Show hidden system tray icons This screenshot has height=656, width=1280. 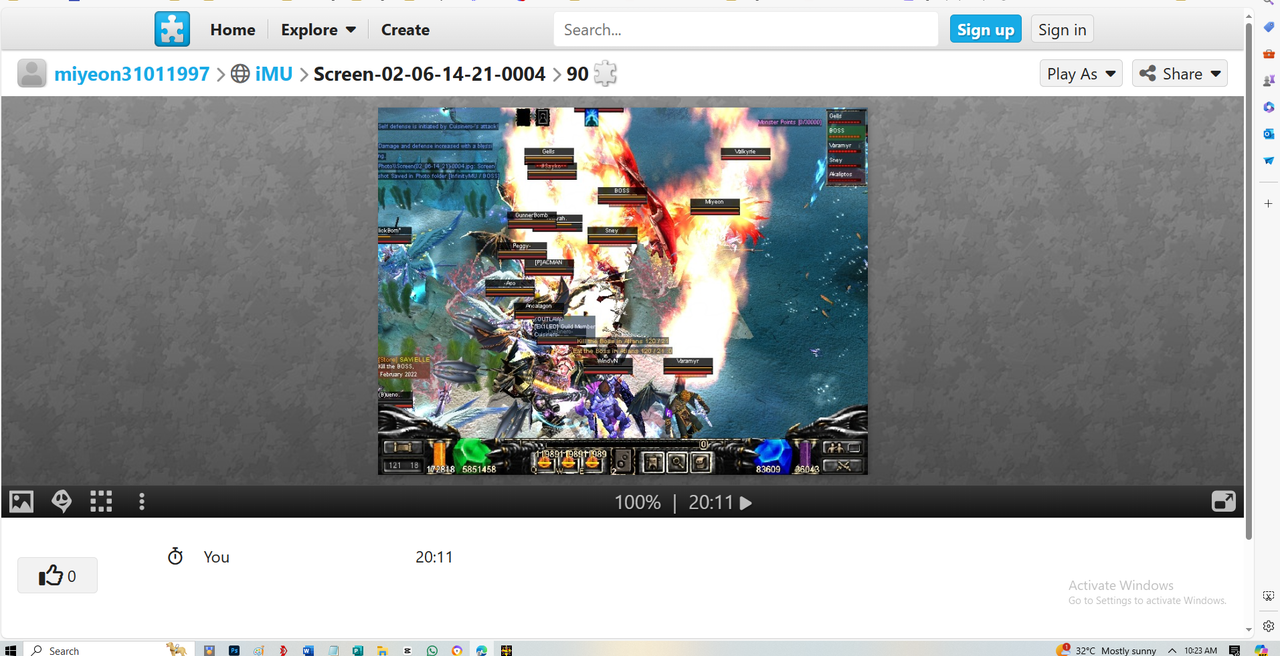(x=1172, y=650)
